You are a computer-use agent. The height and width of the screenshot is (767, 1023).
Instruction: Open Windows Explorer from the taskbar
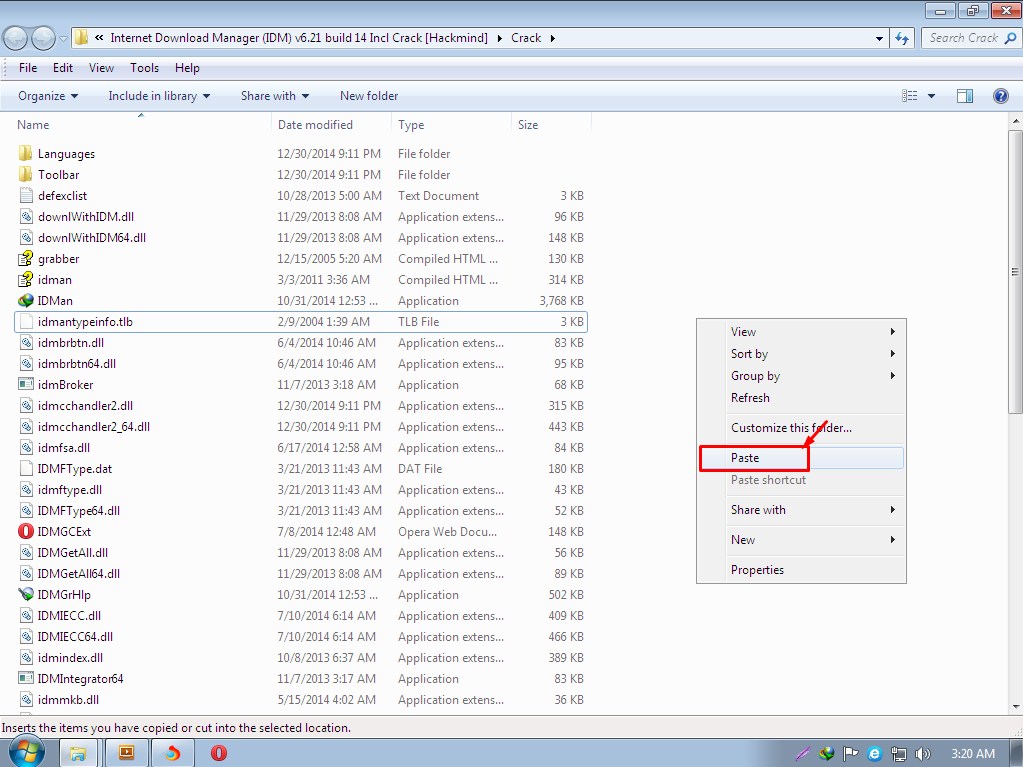coord(78,753)
